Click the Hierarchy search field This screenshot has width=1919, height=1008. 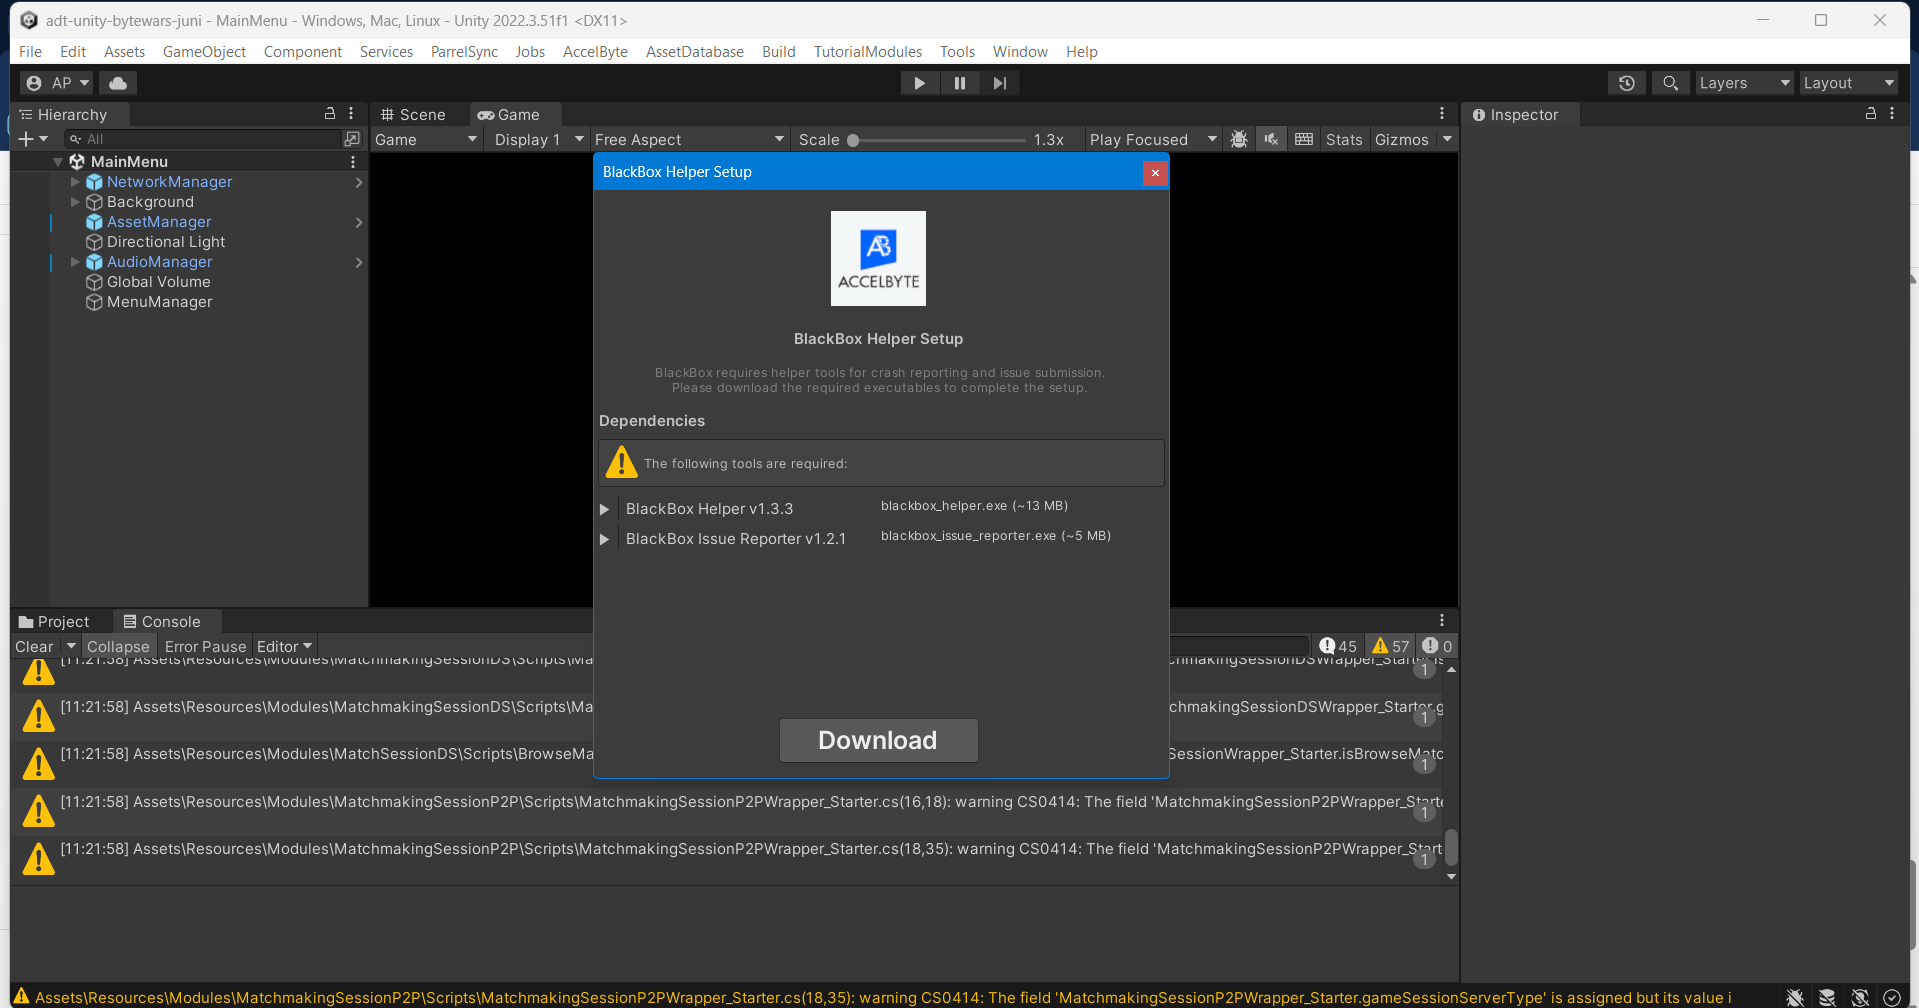point(200,139)
